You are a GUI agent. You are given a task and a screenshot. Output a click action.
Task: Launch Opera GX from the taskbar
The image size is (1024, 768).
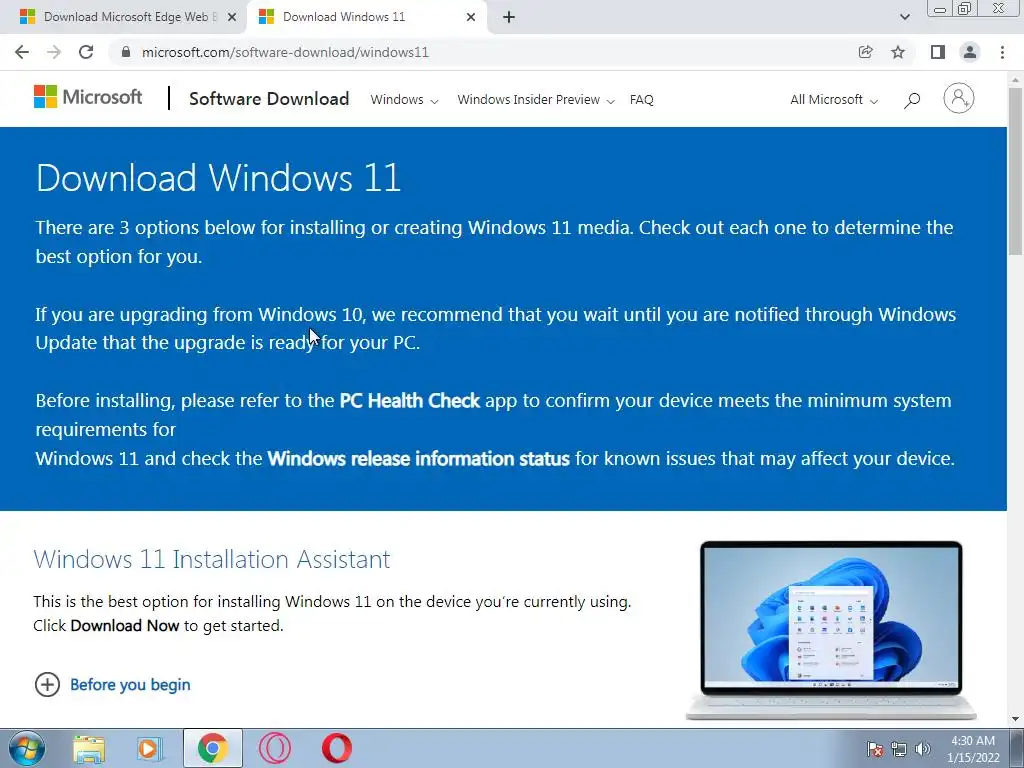pyautogui.click(x=275, y=748)
